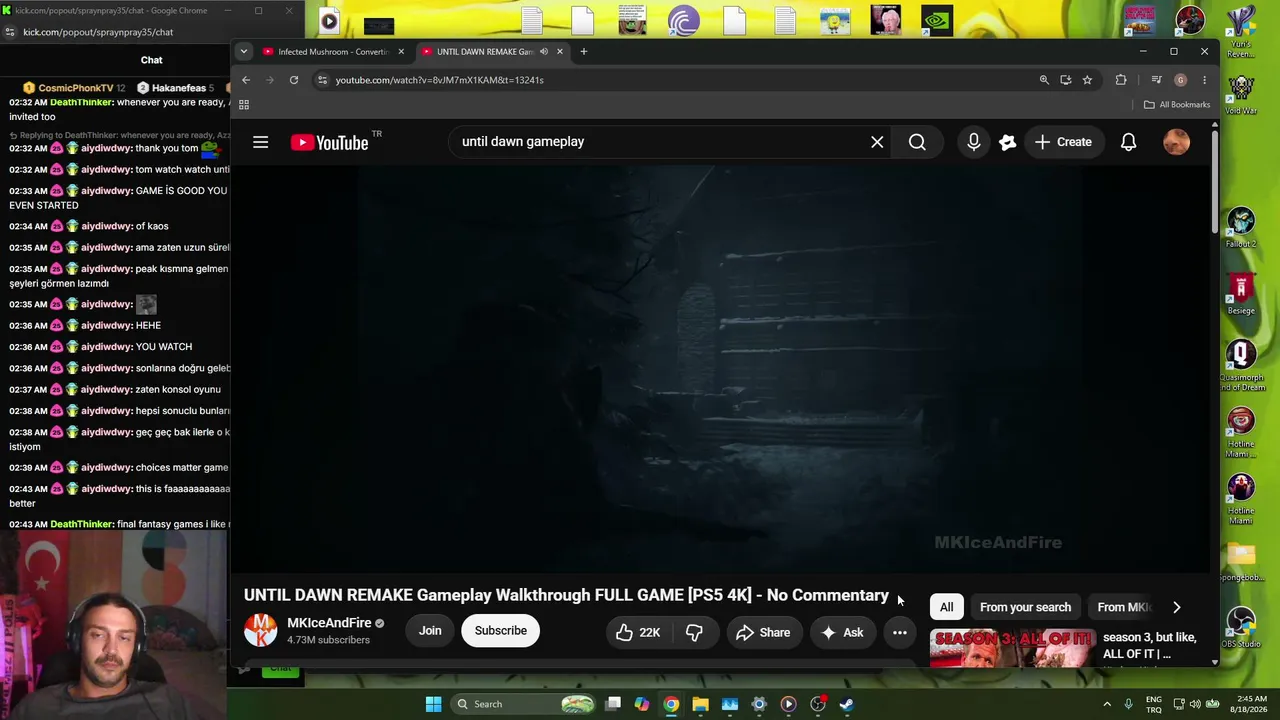The height and width of the screenshot is (720, 1280).
Task: Open the zoom magnifier icon in address bar
Action: (1044, 80)
